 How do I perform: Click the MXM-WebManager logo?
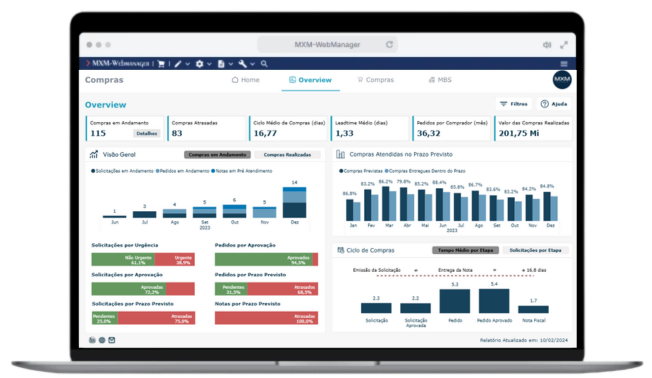[117, 64]
